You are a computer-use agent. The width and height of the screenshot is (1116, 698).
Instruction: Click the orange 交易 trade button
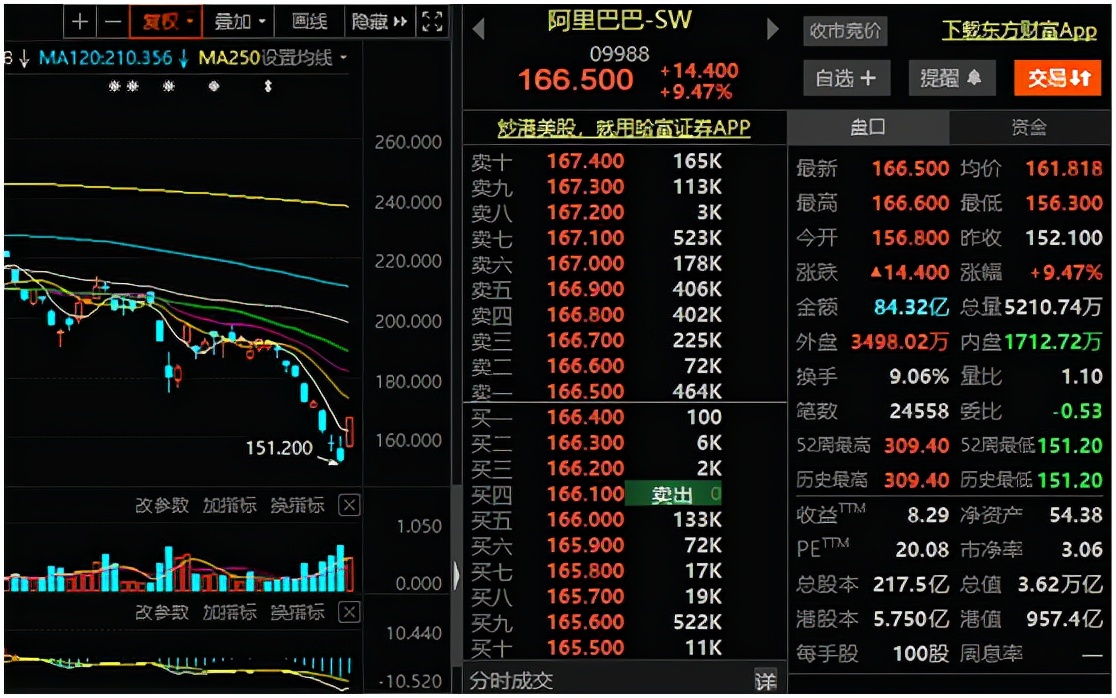tap(1057, 78)
